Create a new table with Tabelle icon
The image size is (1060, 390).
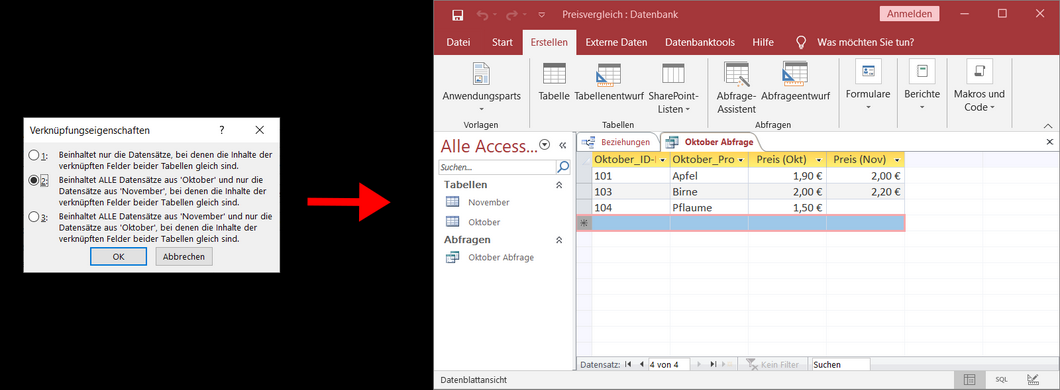554,74
